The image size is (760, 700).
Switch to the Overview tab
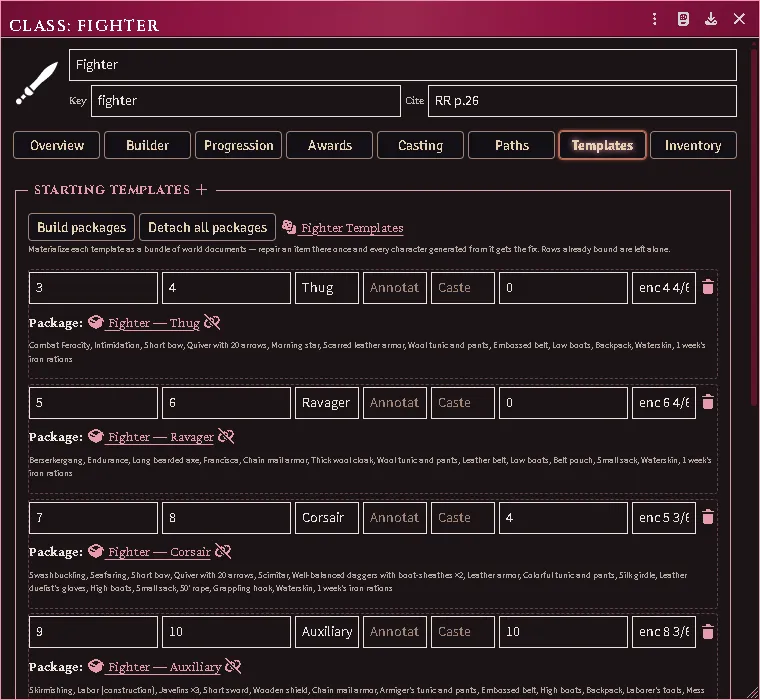pyautogui.click(x=57, y=145)
